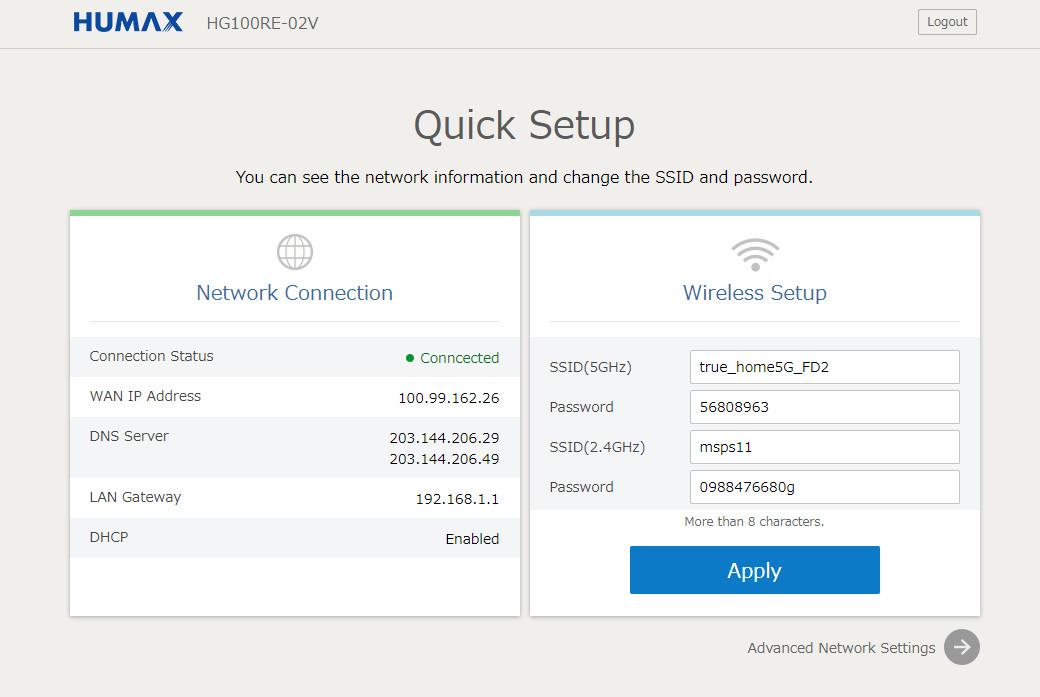Click the HG100RE-02V model name
The height and width of the screenshot is (697, 1040).
pyautogui.click(x=262, y=23)
